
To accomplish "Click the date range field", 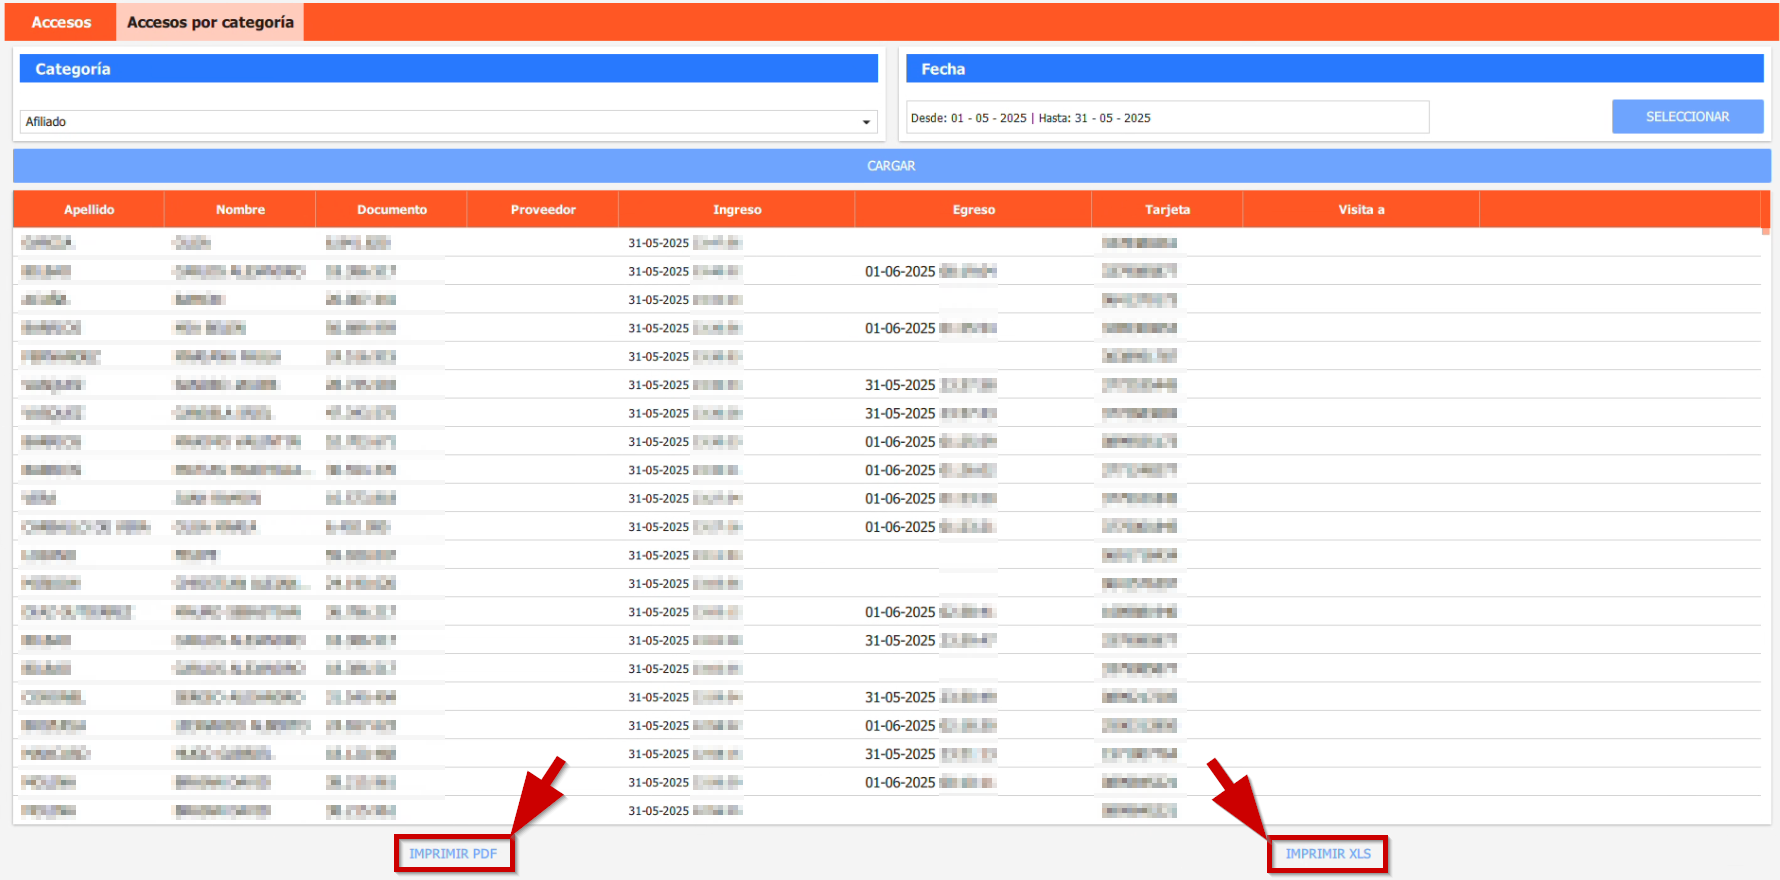I will pos(1166,118).
